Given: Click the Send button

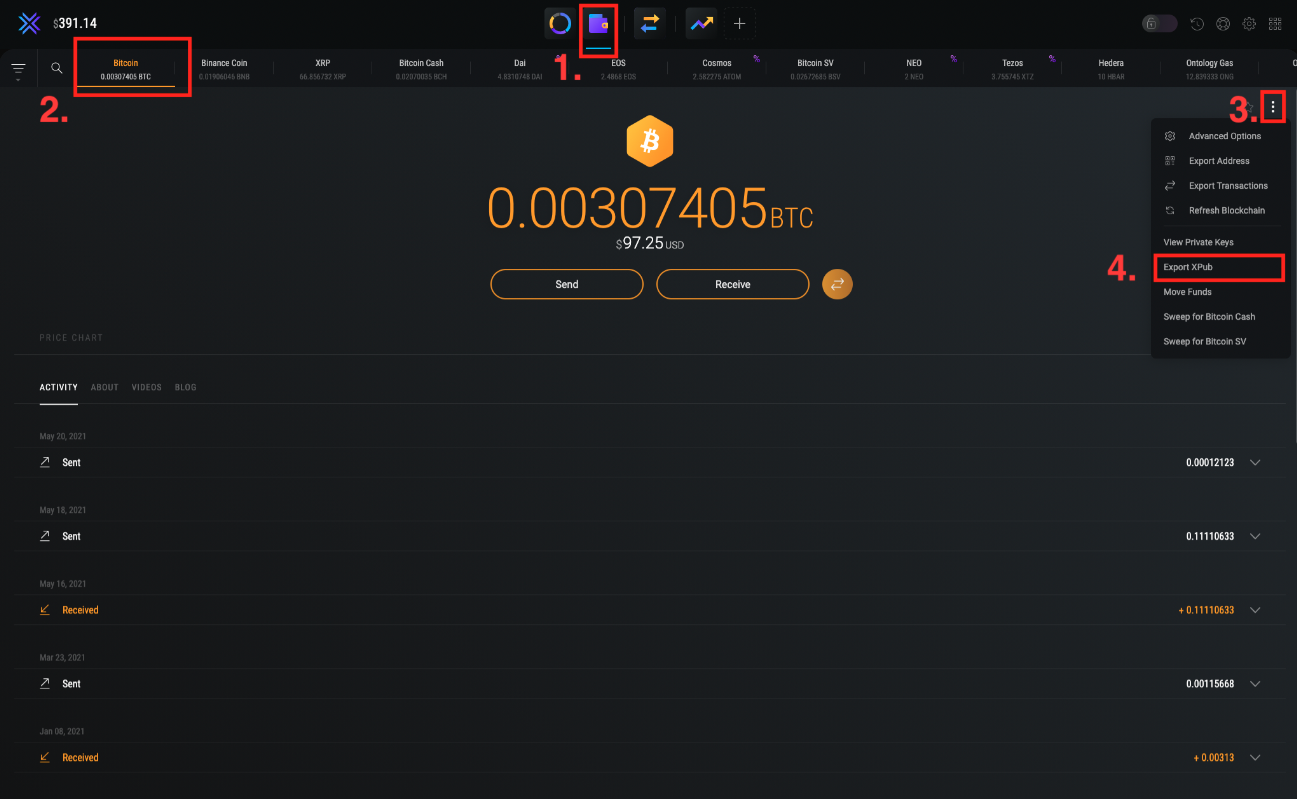Looking at the screenshot, I should click(x=566, y=284).
